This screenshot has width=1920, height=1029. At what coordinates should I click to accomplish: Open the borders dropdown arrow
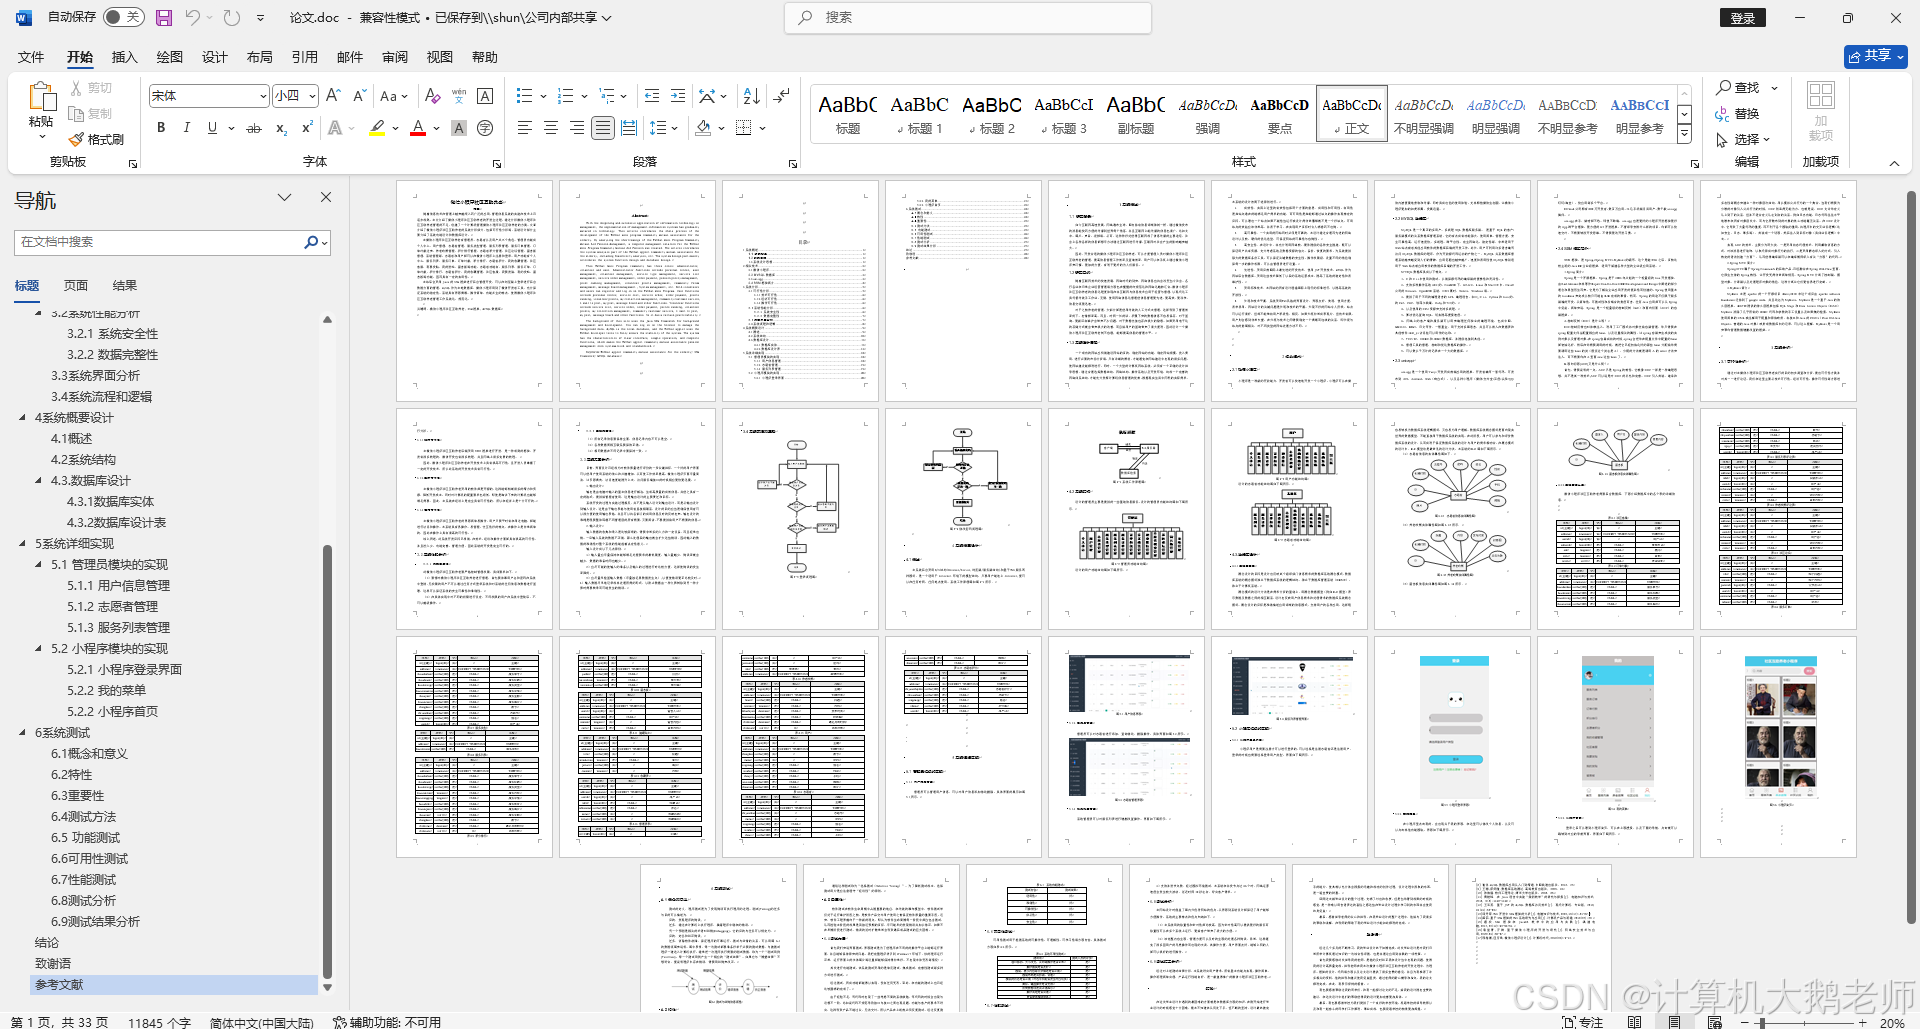(x=763, y=128)
